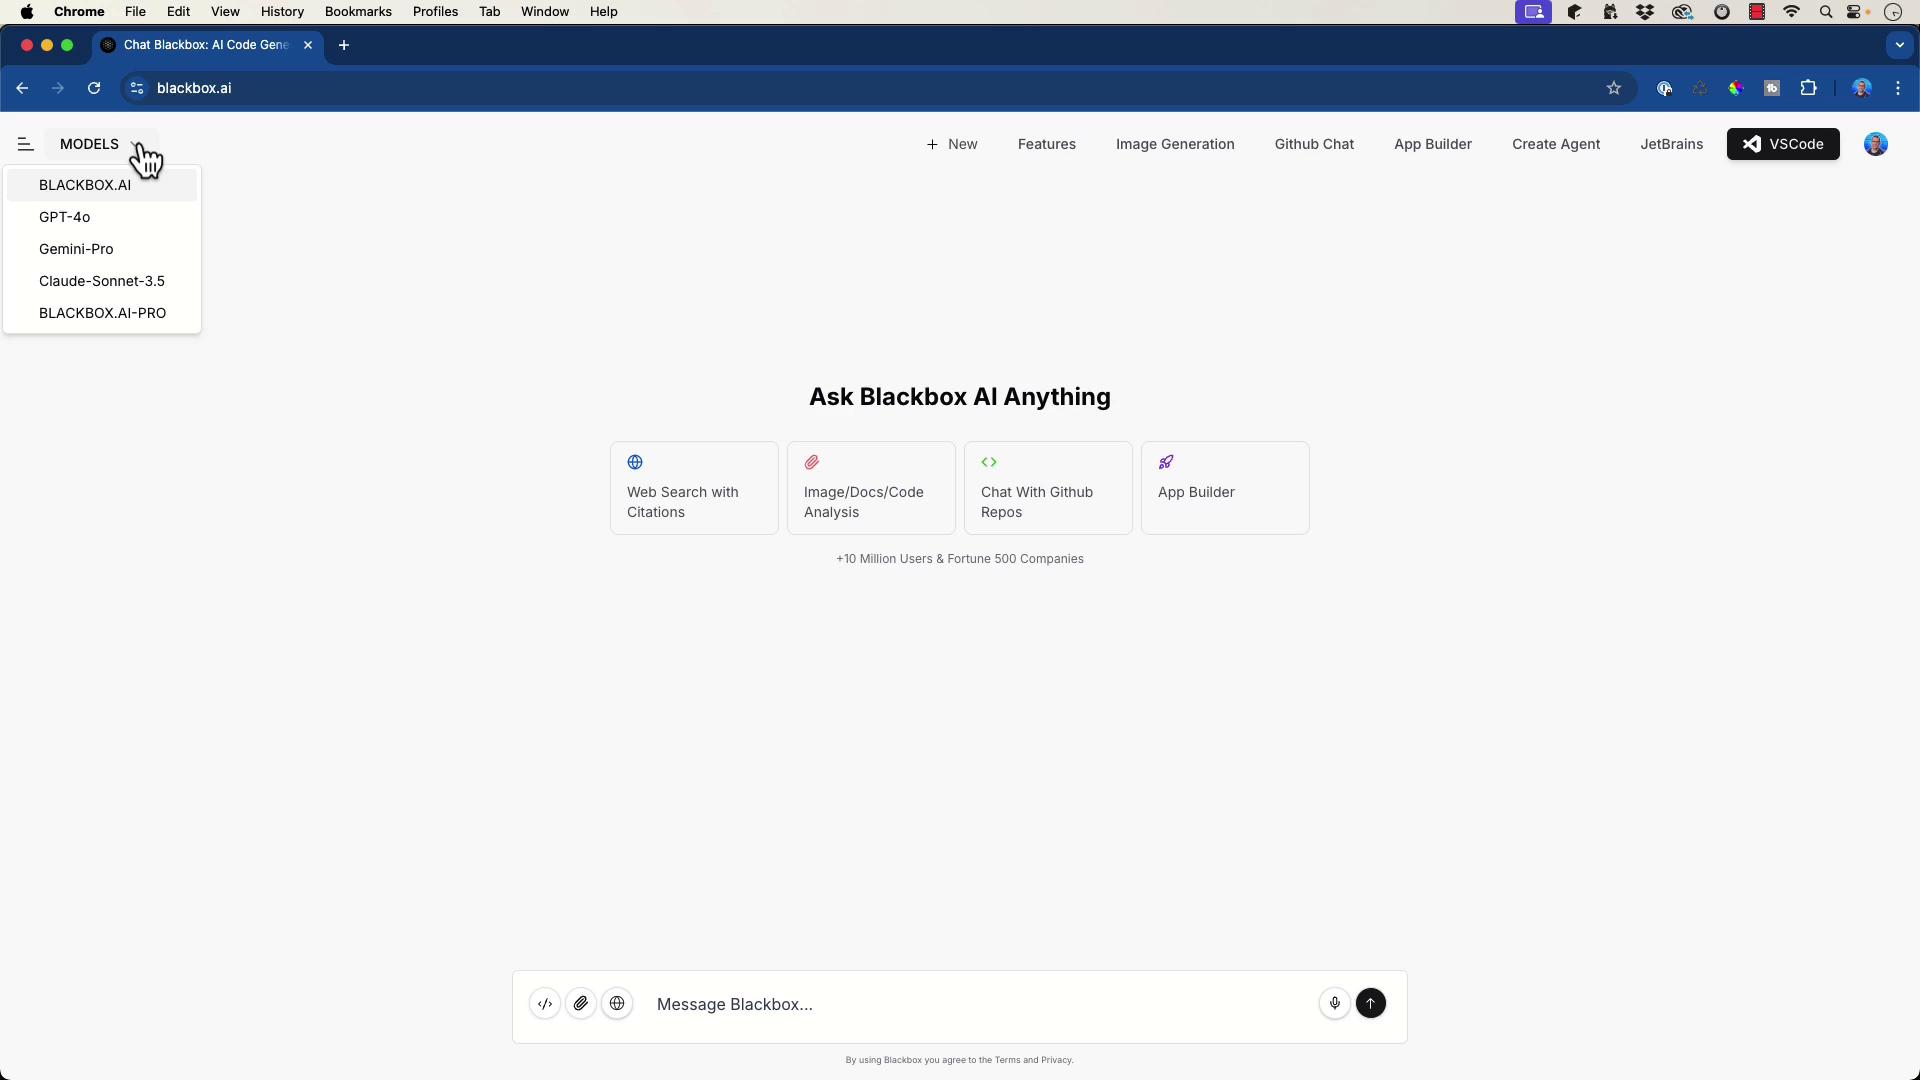Choose Claude-Sonnet-3.5 model

coord(102,281)
